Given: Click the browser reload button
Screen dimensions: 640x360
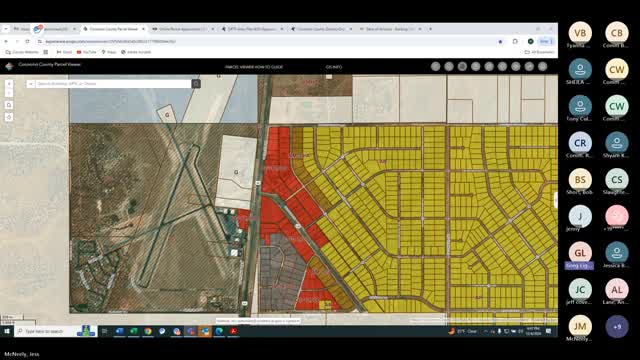Looking at the screenshot, I should pos(27,41).
